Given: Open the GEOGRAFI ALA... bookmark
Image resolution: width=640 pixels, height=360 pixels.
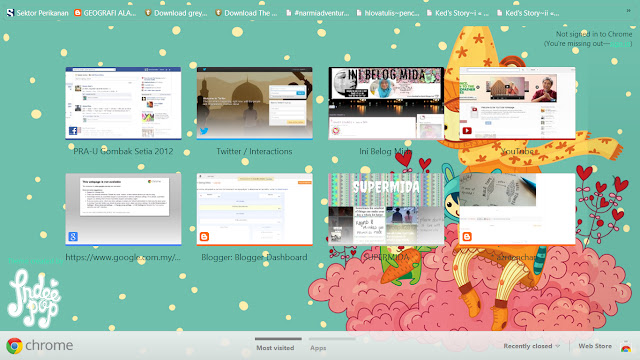Looking at the screenshot, I should (x=105, y=13).
